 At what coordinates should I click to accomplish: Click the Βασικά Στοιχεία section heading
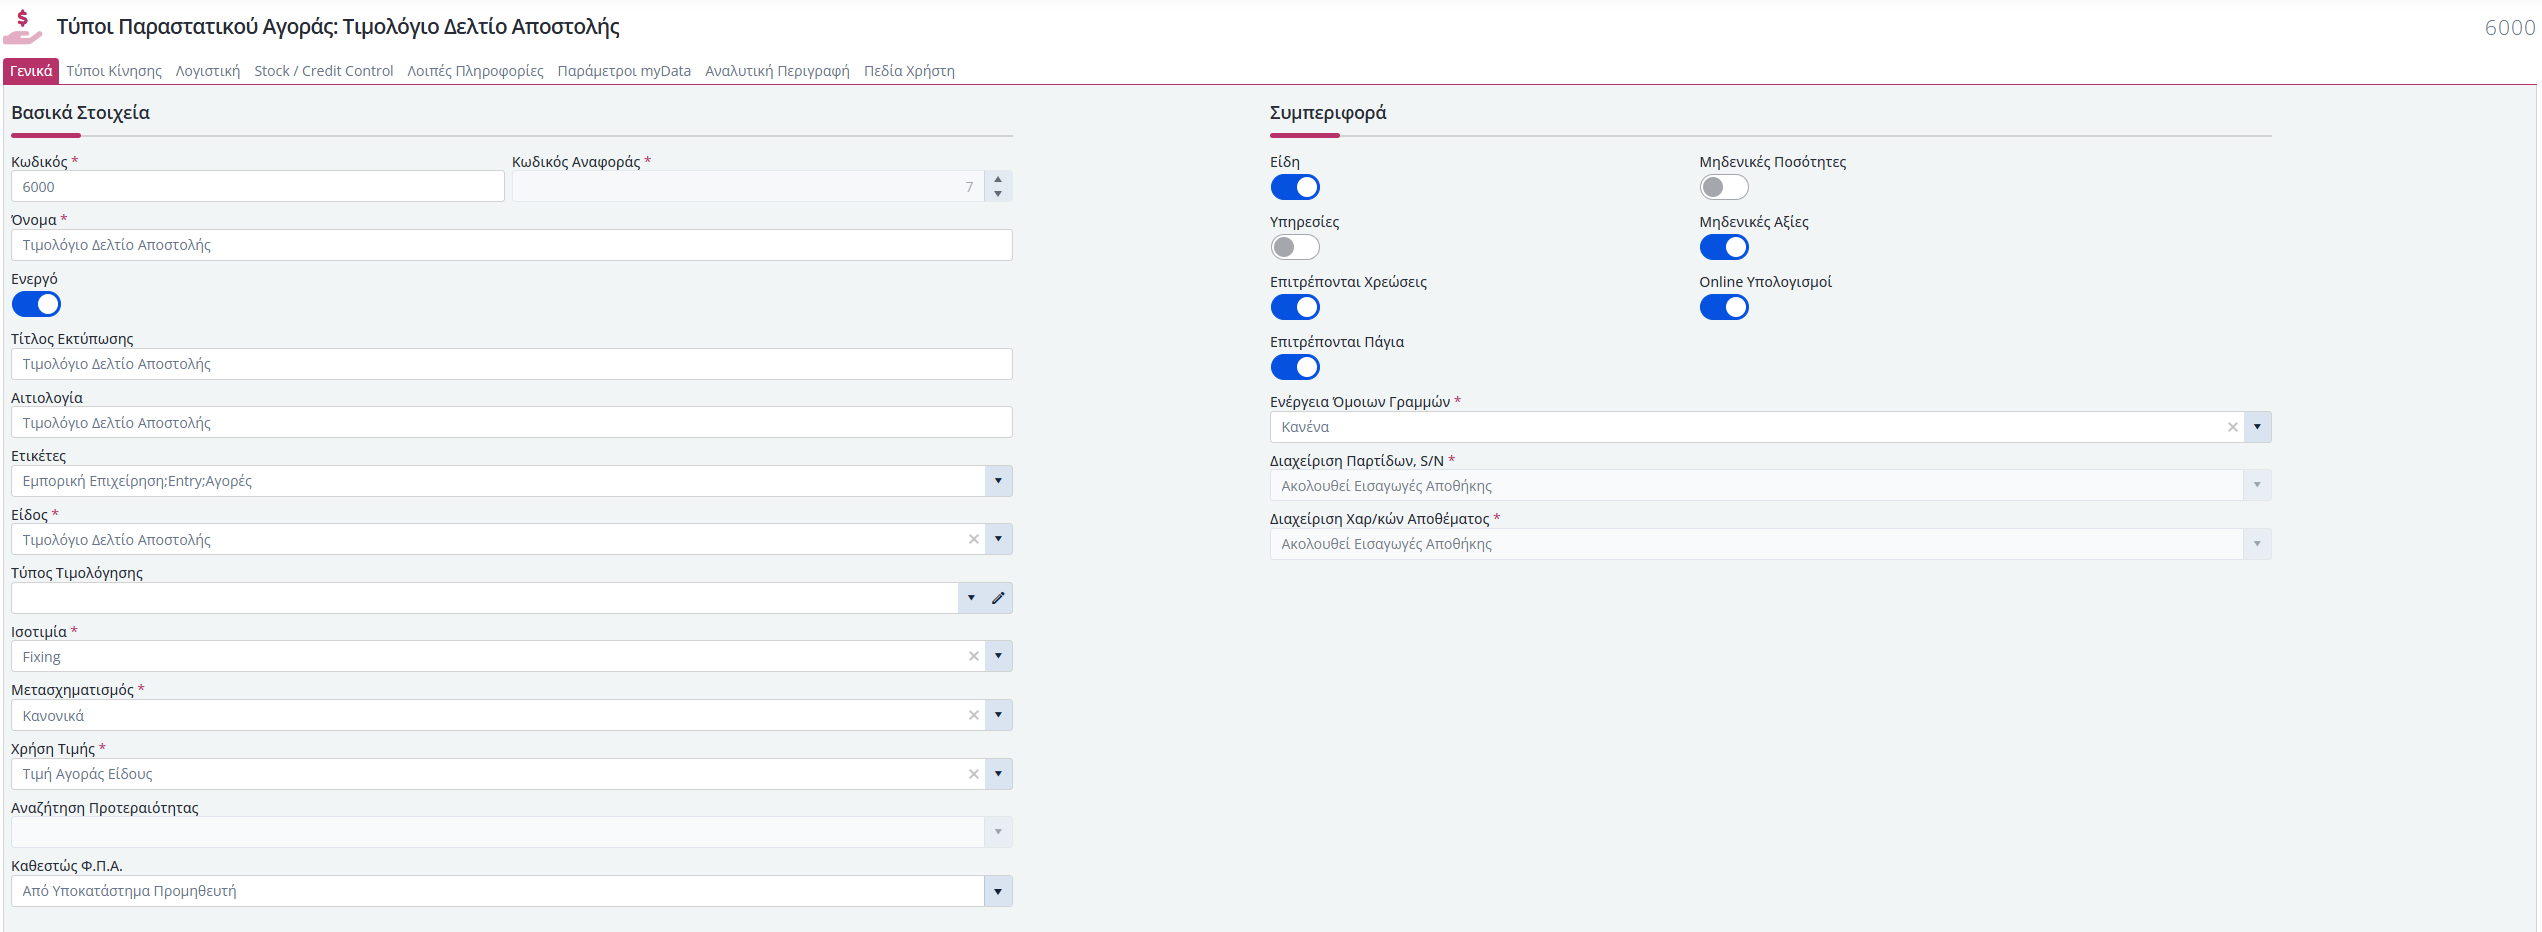click(x=80, y=113)
